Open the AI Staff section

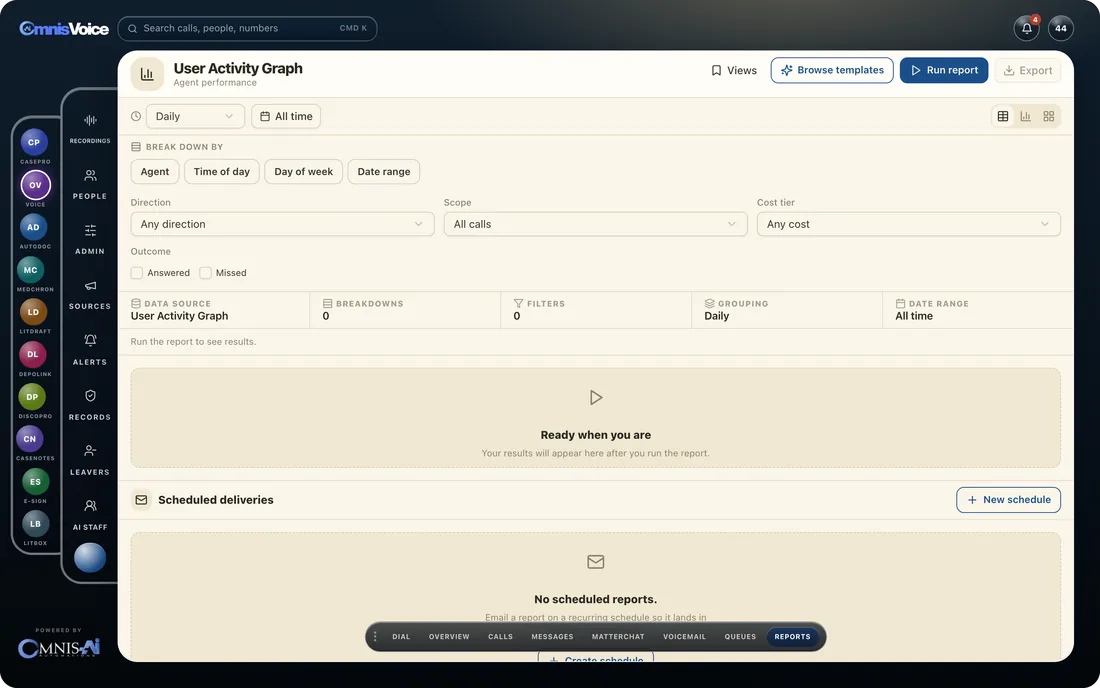(x=90, y=514)
